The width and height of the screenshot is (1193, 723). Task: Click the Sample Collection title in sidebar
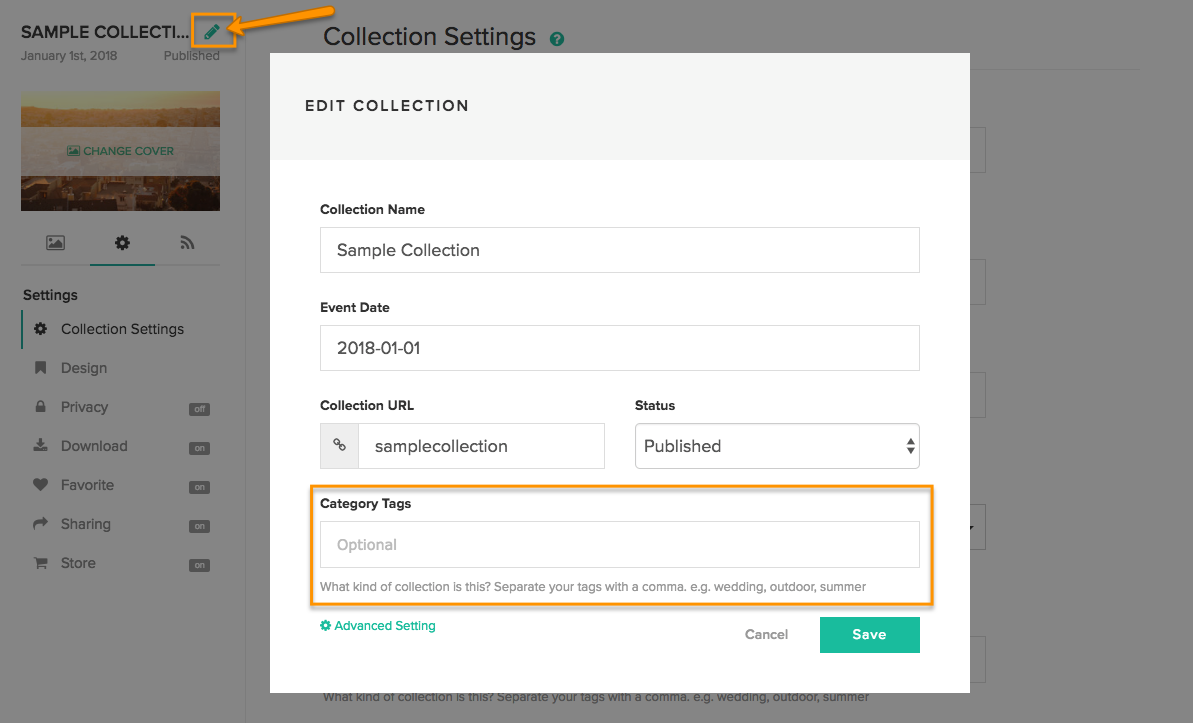[x=105, y=32]
